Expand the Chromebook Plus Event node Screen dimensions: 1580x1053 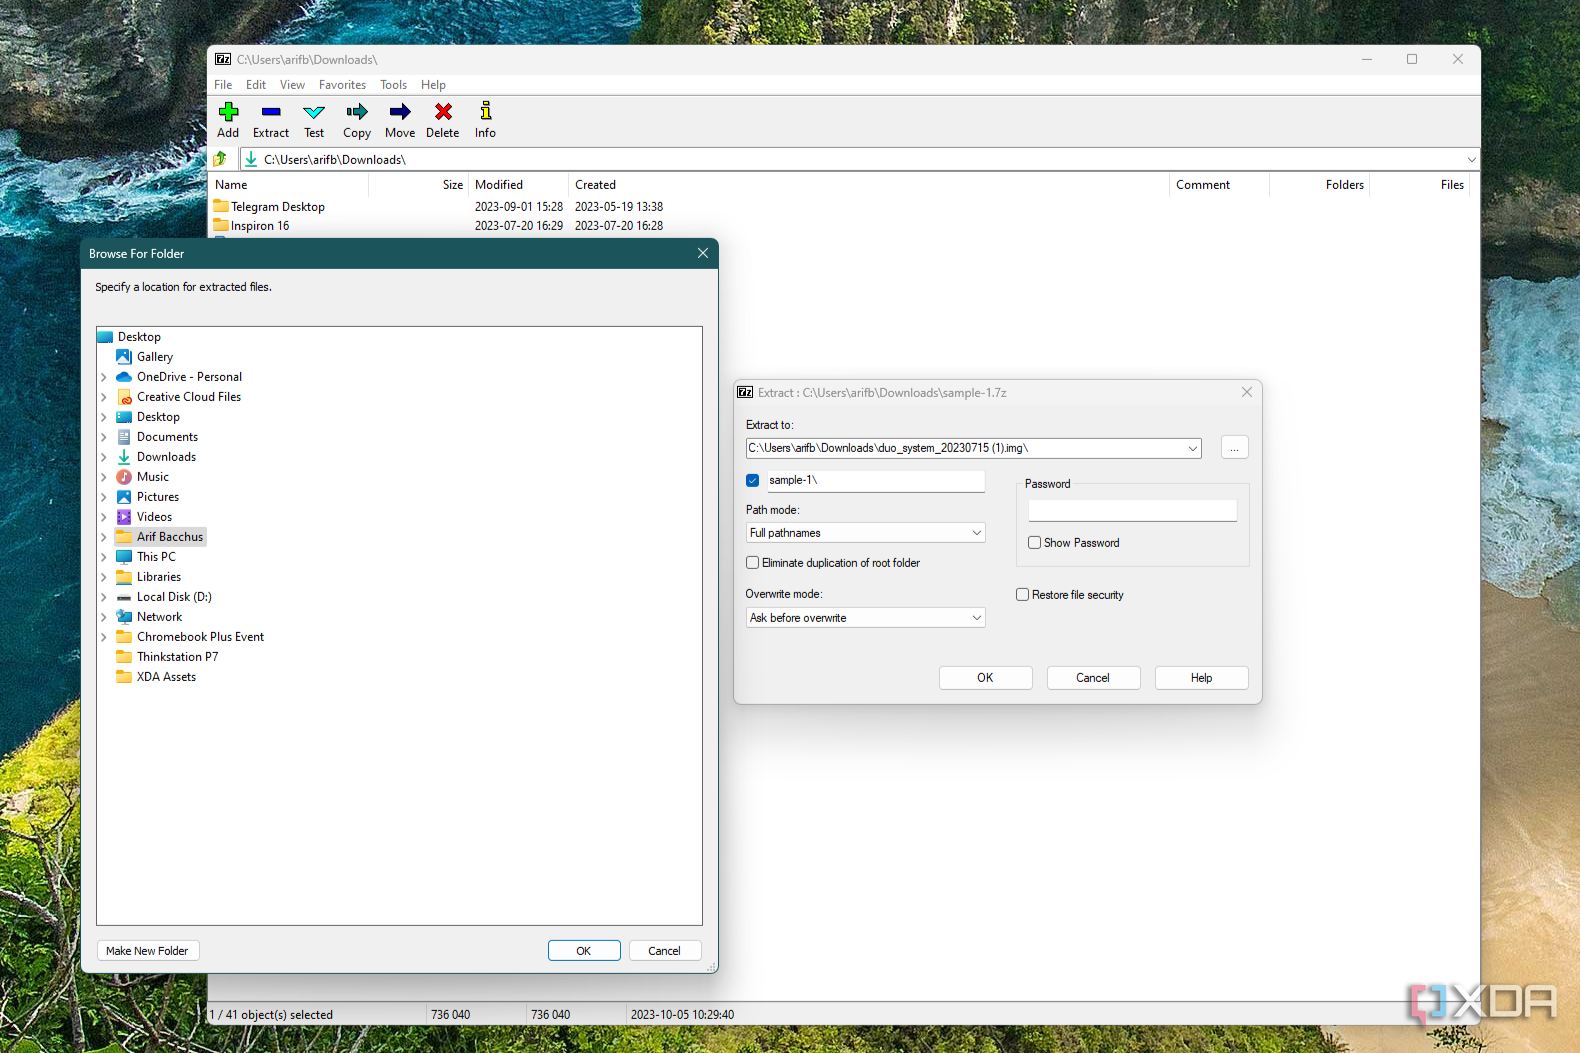tap(104, 637)
